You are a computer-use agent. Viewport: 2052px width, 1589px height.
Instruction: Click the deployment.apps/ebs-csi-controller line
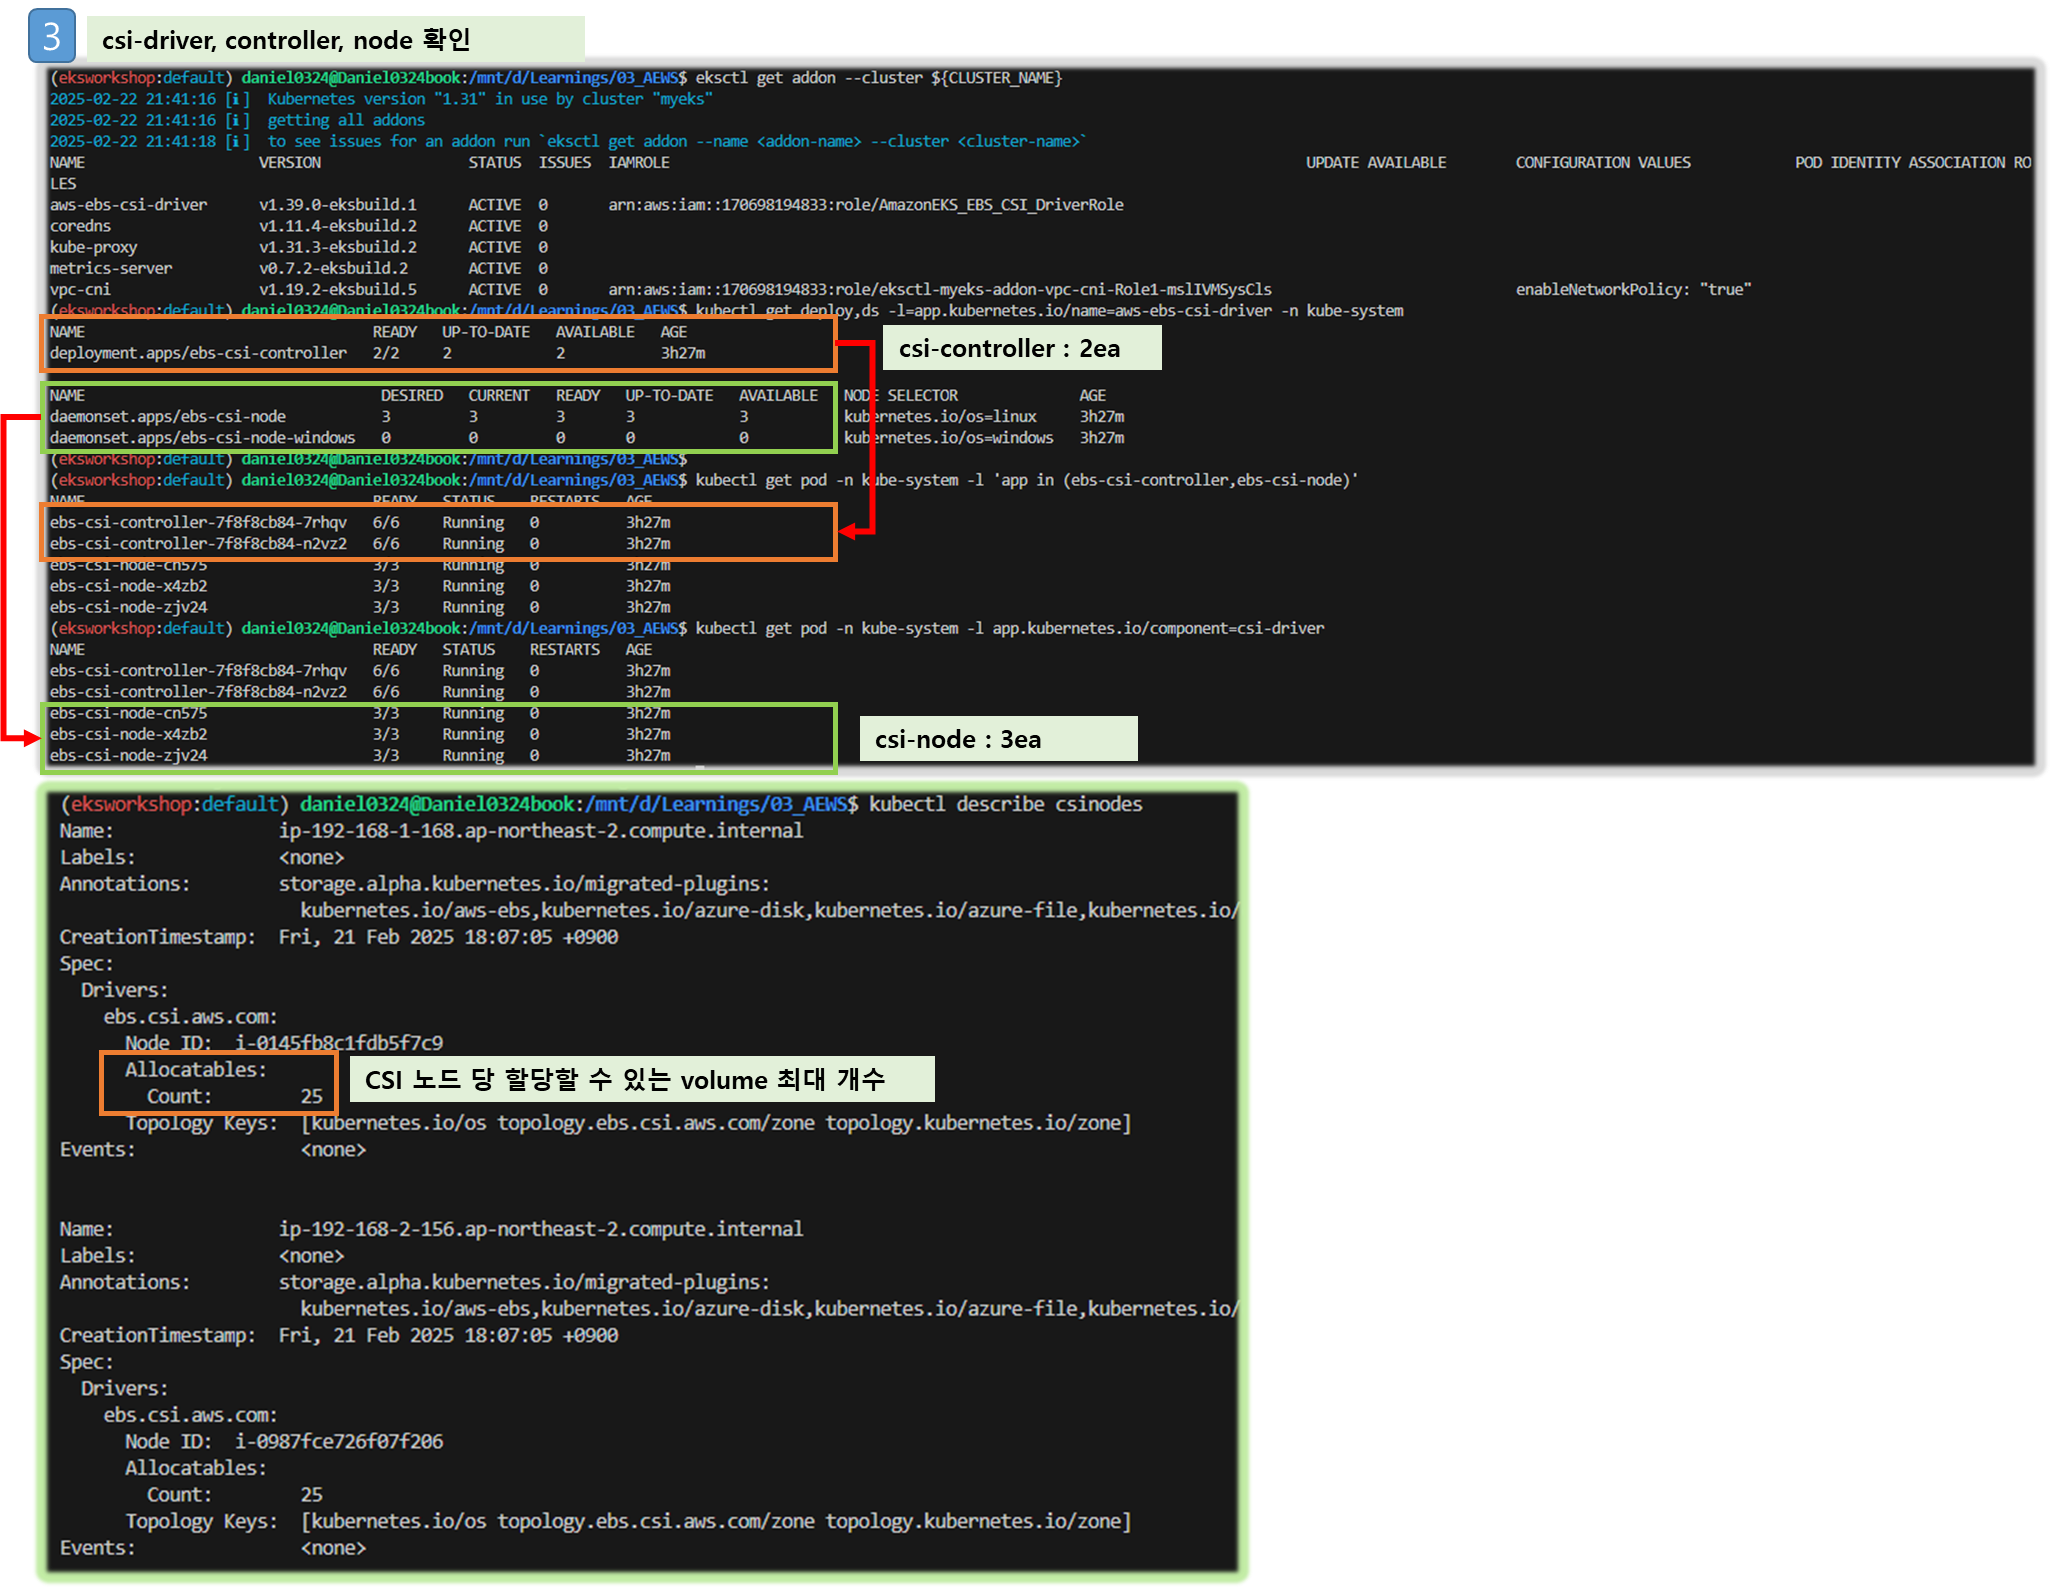(198, 353)
